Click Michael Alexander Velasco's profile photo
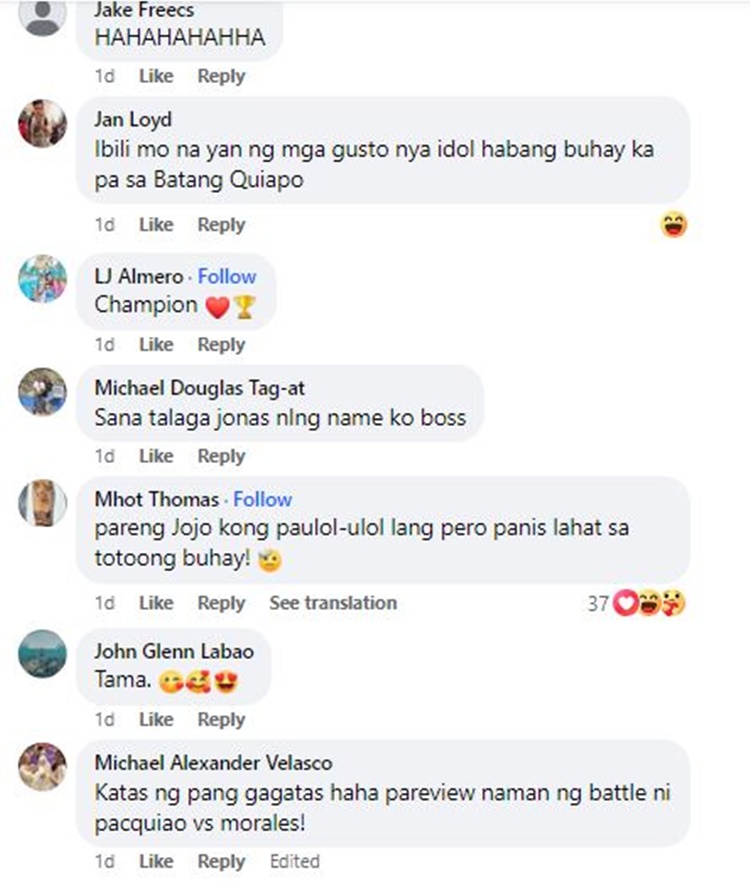The height and width of the screenshot is (885, 750). pyautogui.click(x=42, y=766)
